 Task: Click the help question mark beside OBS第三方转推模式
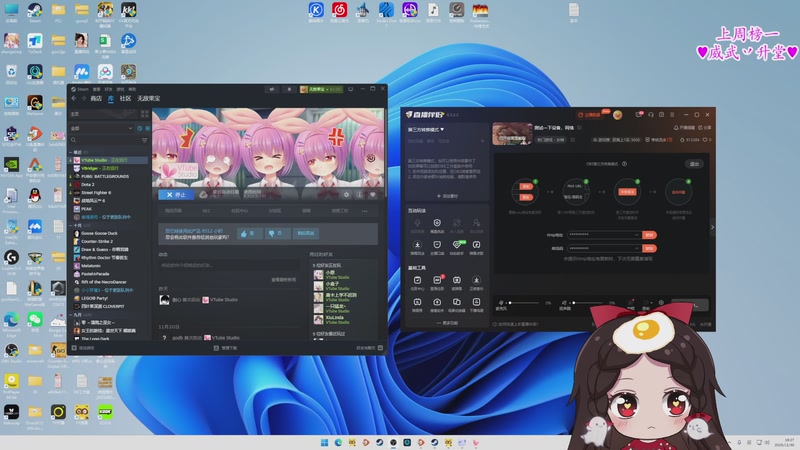[x=624, y=164]
